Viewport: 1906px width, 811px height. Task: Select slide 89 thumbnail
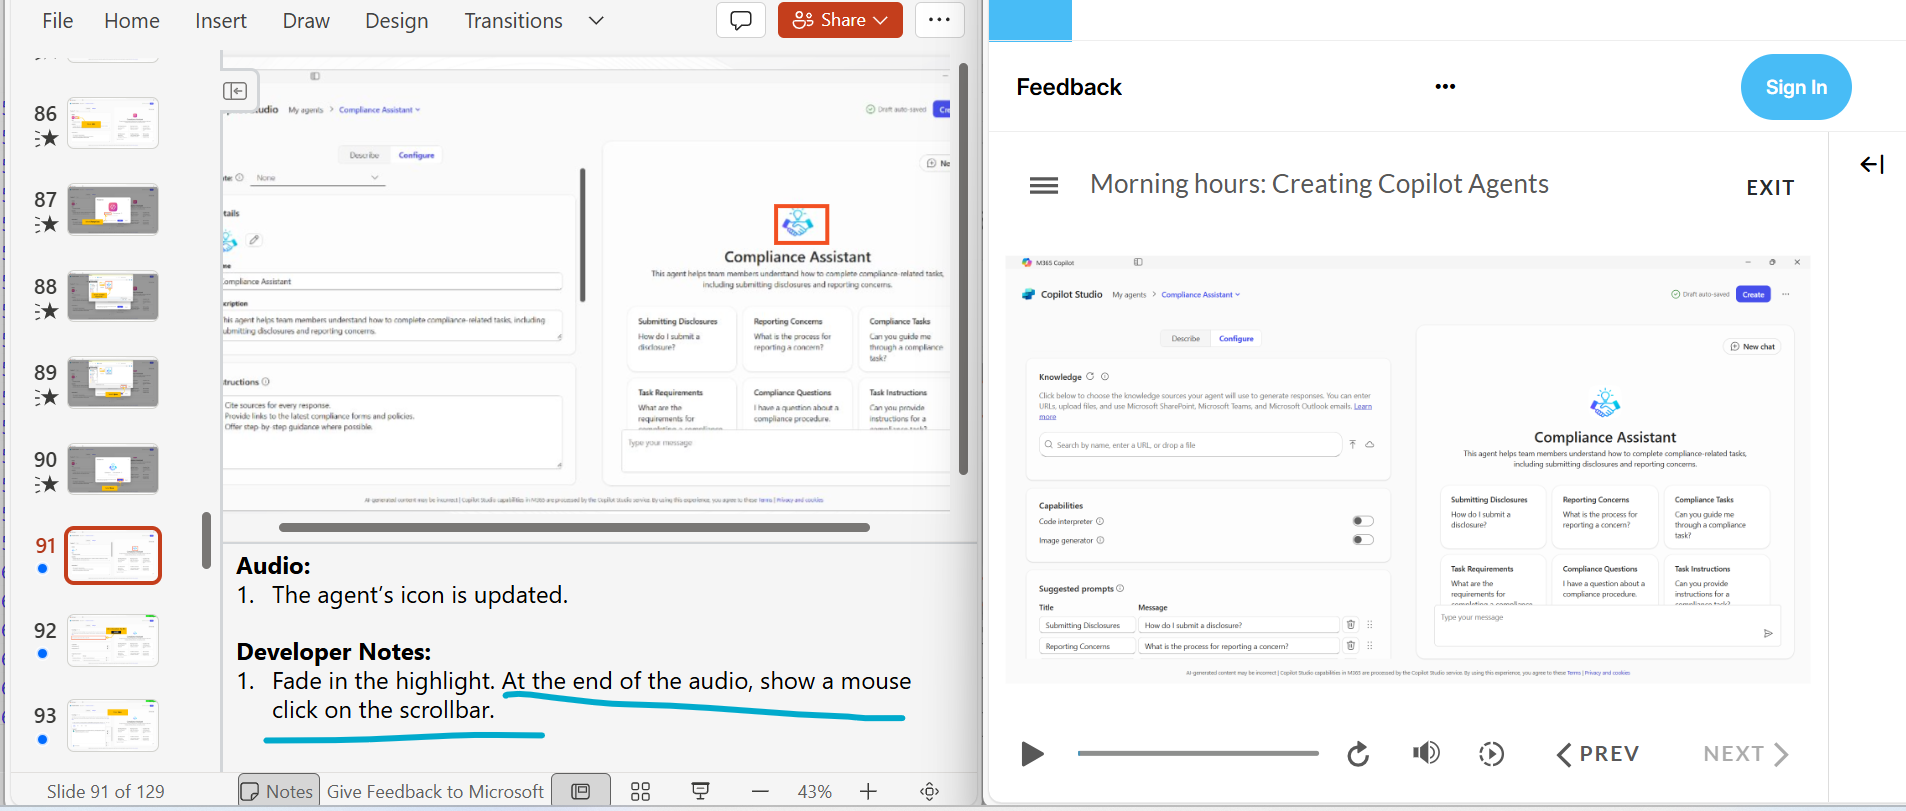click(113, 382)
